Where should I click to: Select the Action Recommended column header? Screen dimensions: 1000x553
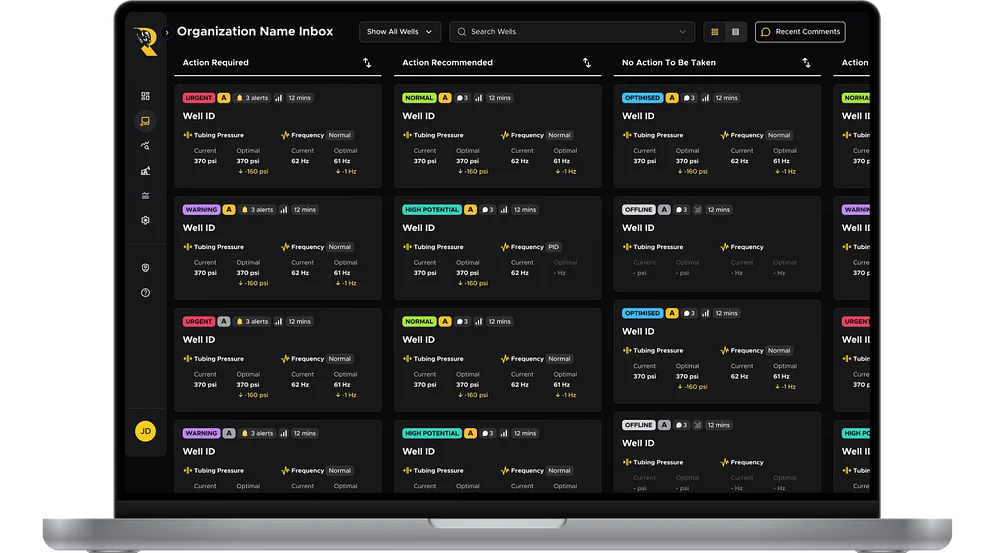pos(448,63)
